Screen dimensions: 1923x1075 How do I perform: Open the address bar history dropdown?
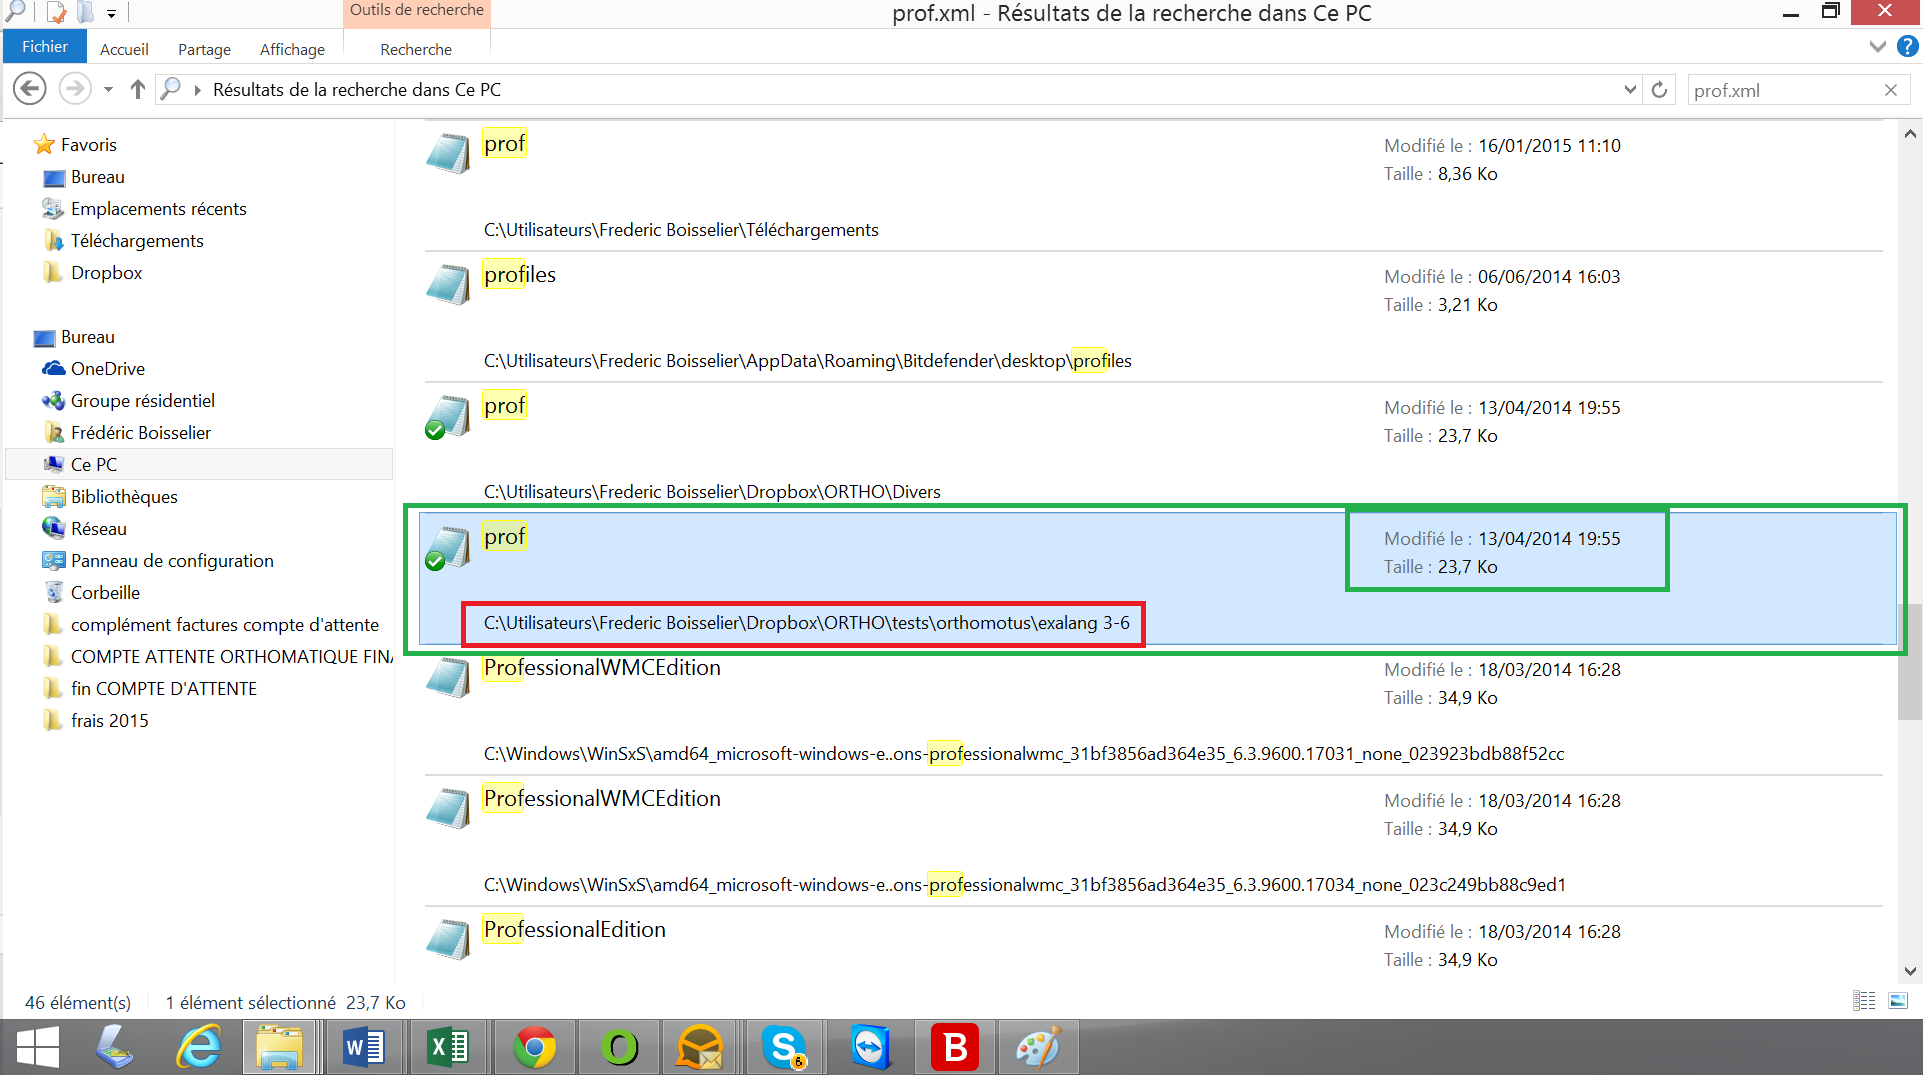pos(1630,90)
